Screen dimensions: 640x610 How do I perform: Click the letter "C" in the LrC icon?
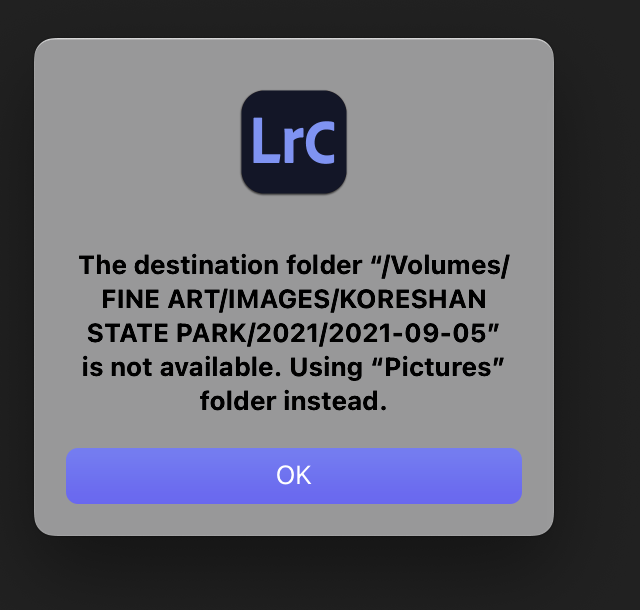pos(320,142)
